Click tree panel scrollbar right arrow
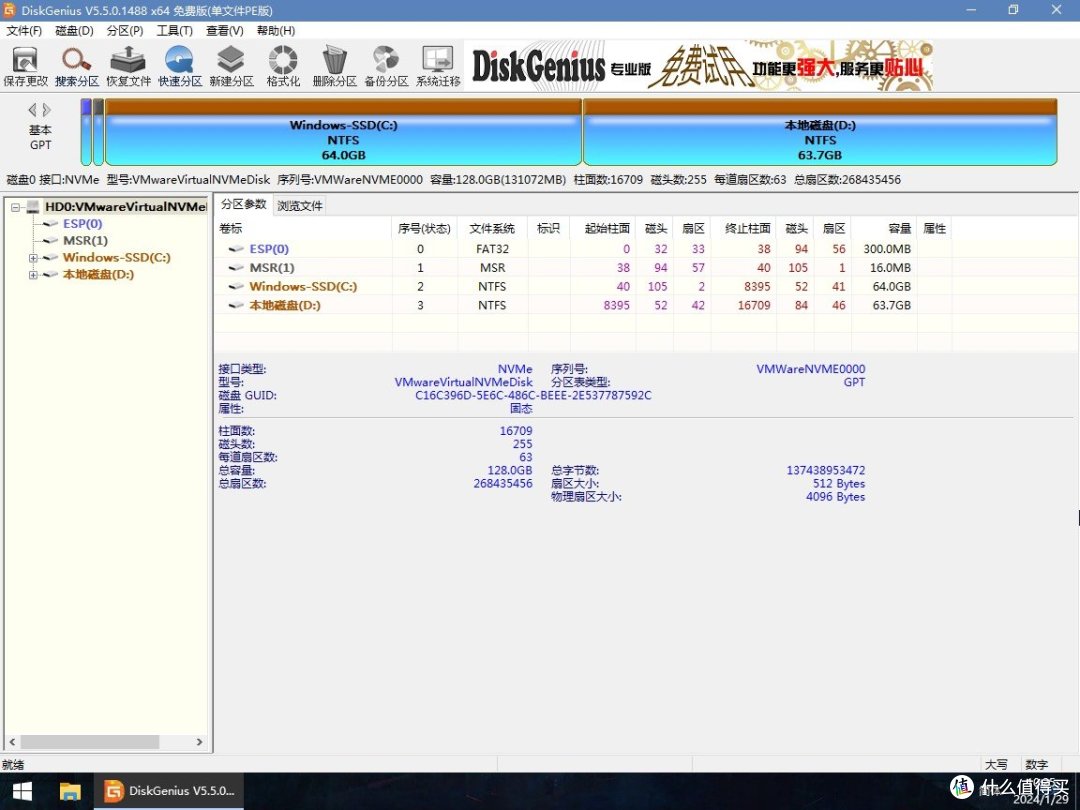This screenshot has height=810, width=1080. (200, 742)
